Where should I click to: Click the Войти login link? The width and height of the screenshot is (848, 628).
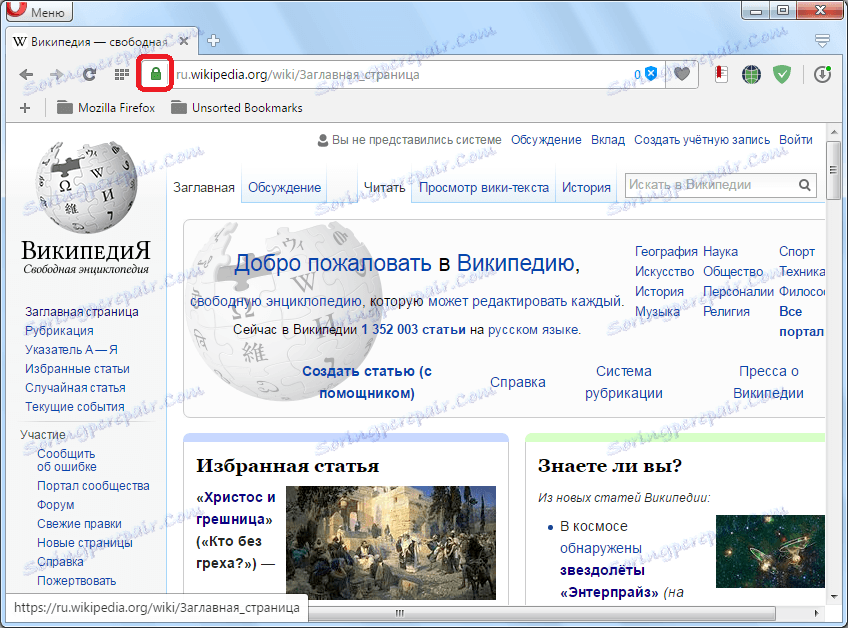796,140
